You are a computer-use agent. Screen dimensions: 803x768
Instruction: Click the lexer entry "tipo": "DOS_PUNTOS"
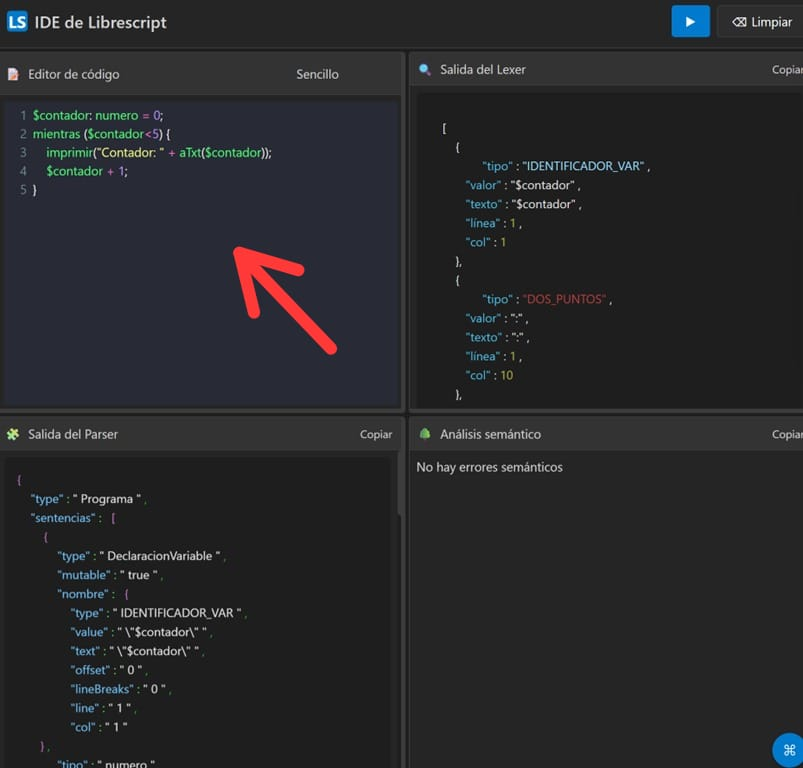(x=547, y=299)
